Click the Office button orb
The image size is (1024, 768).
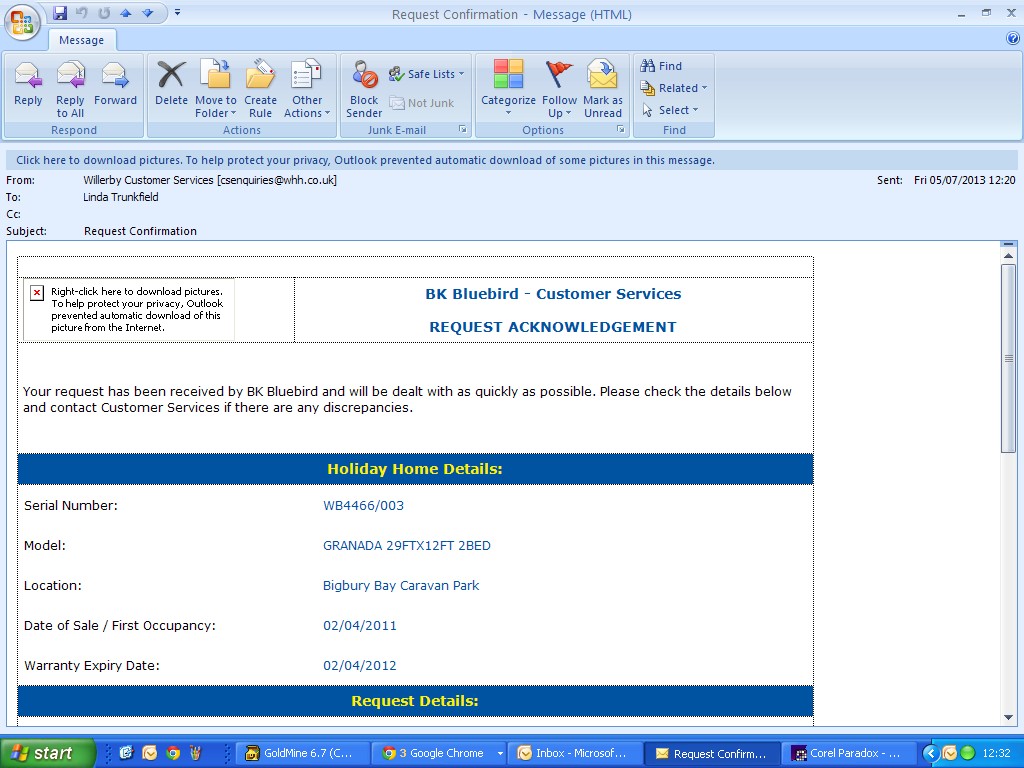click(x=22, y=23)
